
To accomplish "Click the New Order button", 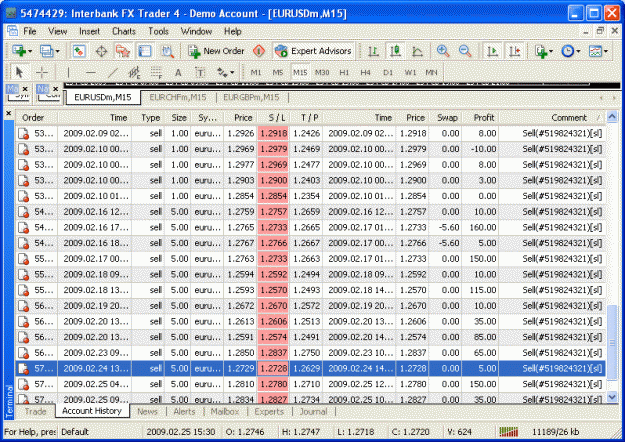I will coord(216,51).
